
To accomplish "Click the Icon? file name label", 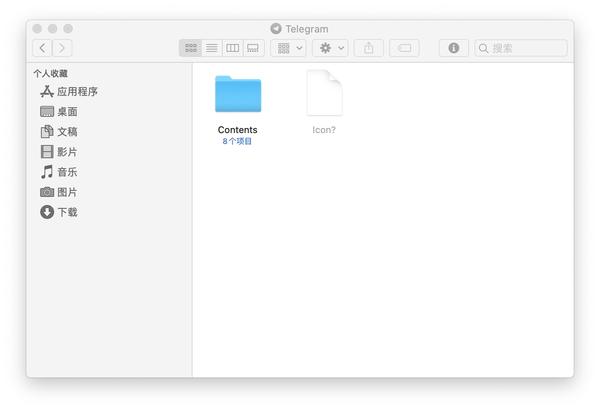I will [324, 130].
